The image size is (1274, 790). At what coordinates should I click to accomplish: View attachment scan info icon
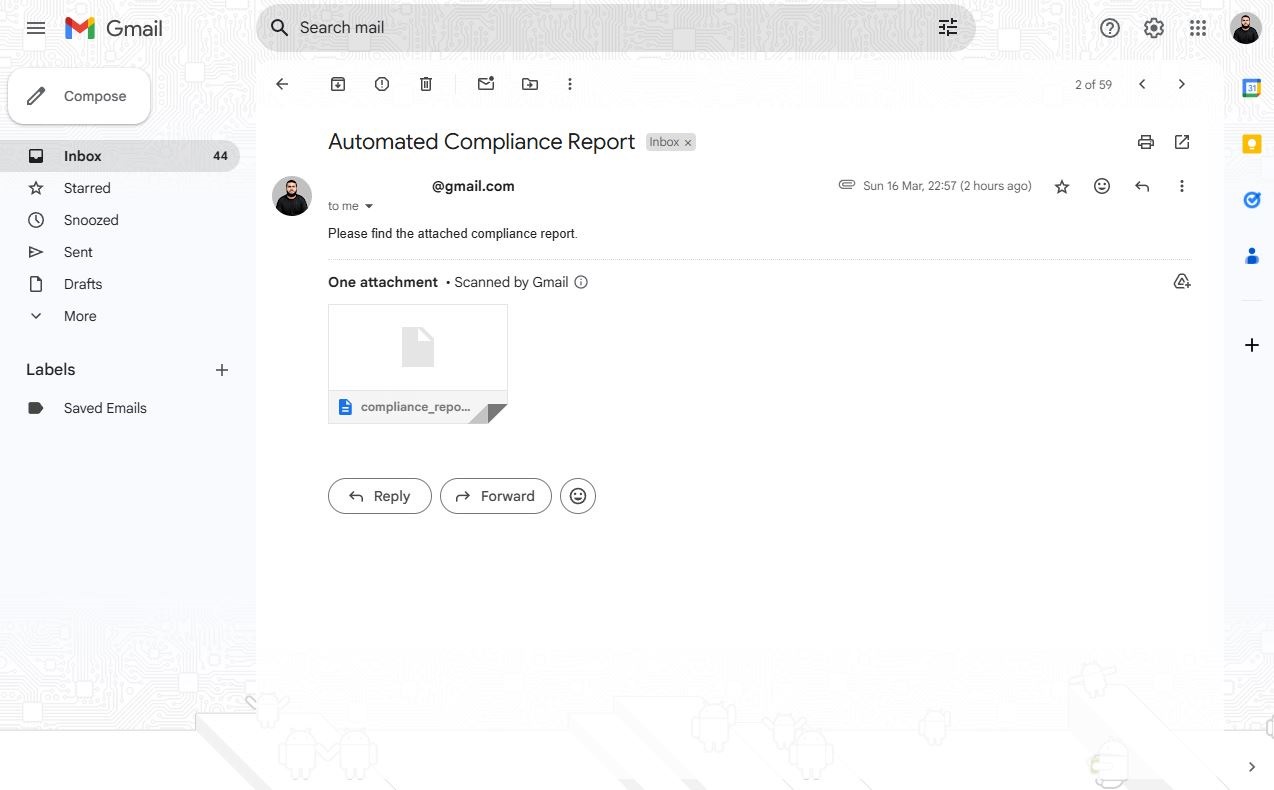point(581,282)
